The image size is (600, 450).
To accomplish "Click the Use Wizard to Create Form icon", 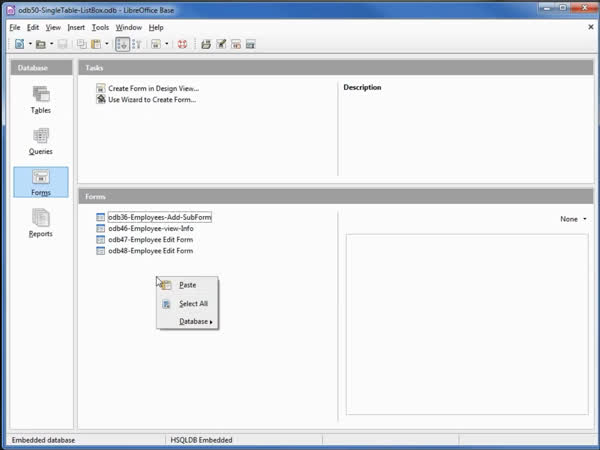I will (x=101, y=99).
